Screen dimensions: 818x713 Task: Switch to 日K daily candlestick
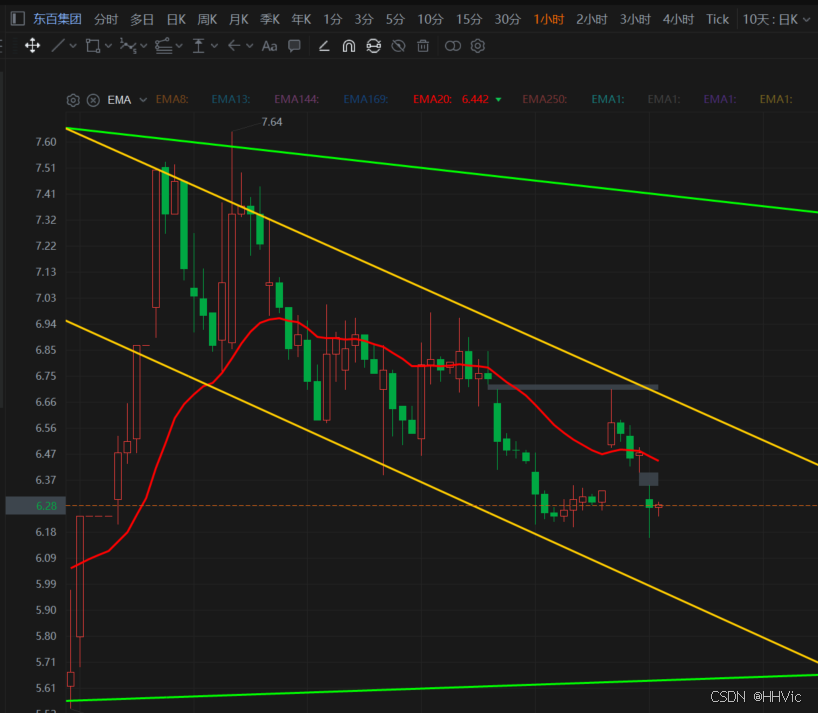(x=176, y=20)
